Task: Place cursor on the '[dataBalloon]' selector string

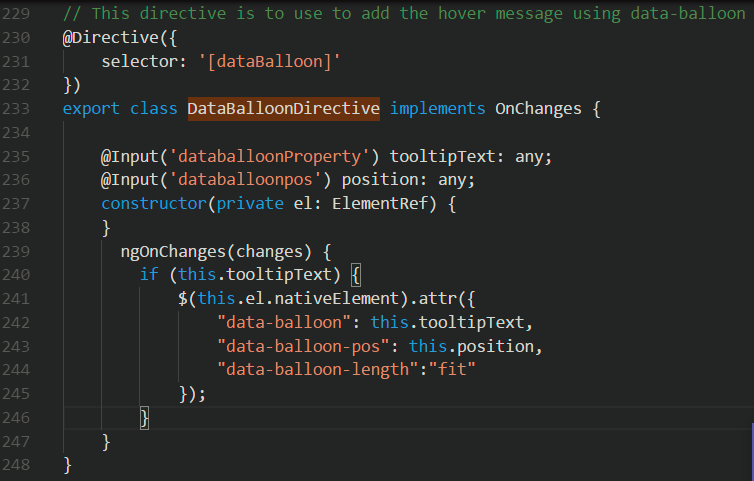Action: 283,62
